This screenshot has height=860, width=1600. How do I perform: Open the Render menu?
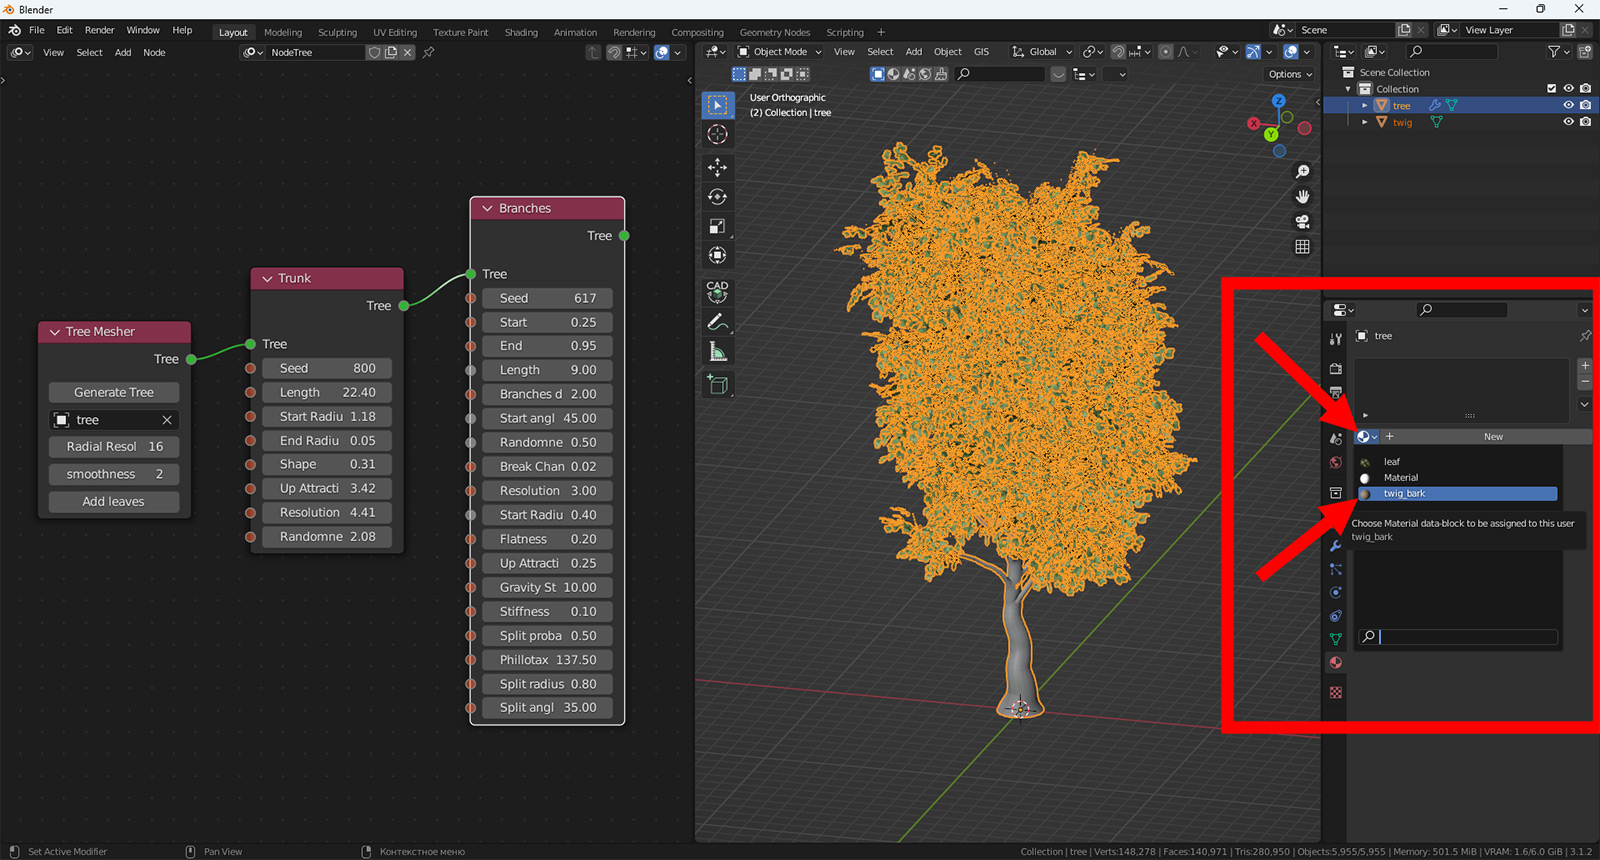coord(99,30)
